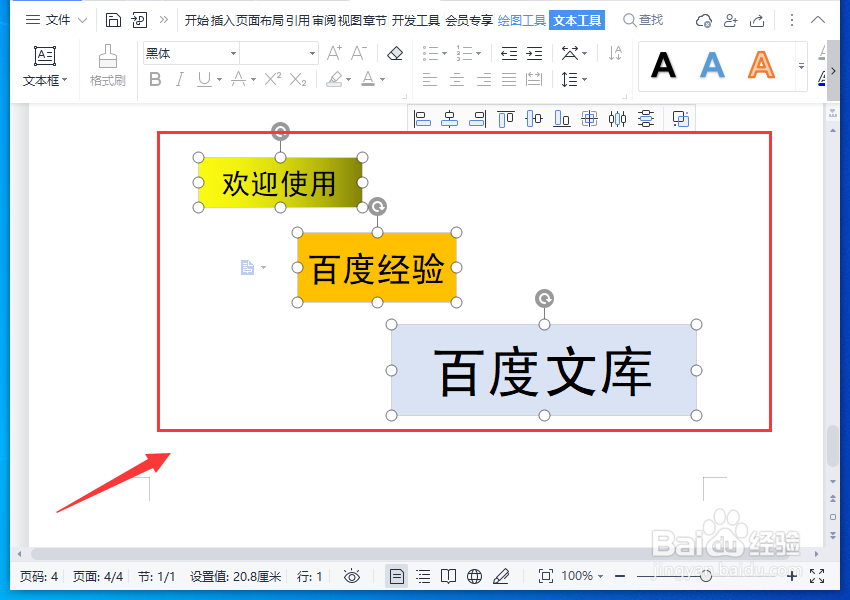
Task: Align objects right in floating toolbar
Action: pos(478,119)
